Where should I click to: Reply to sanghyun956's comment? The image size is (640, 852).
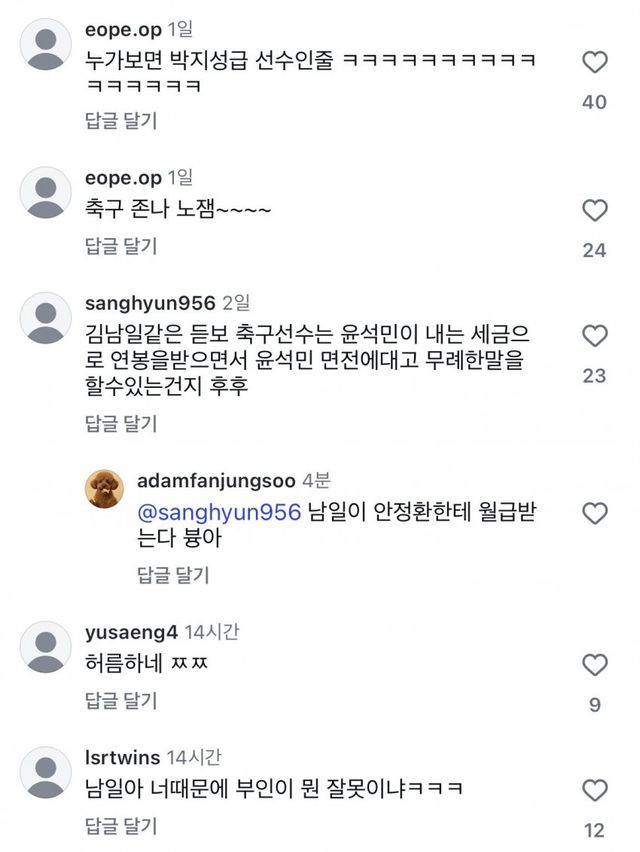coord(121,423)
